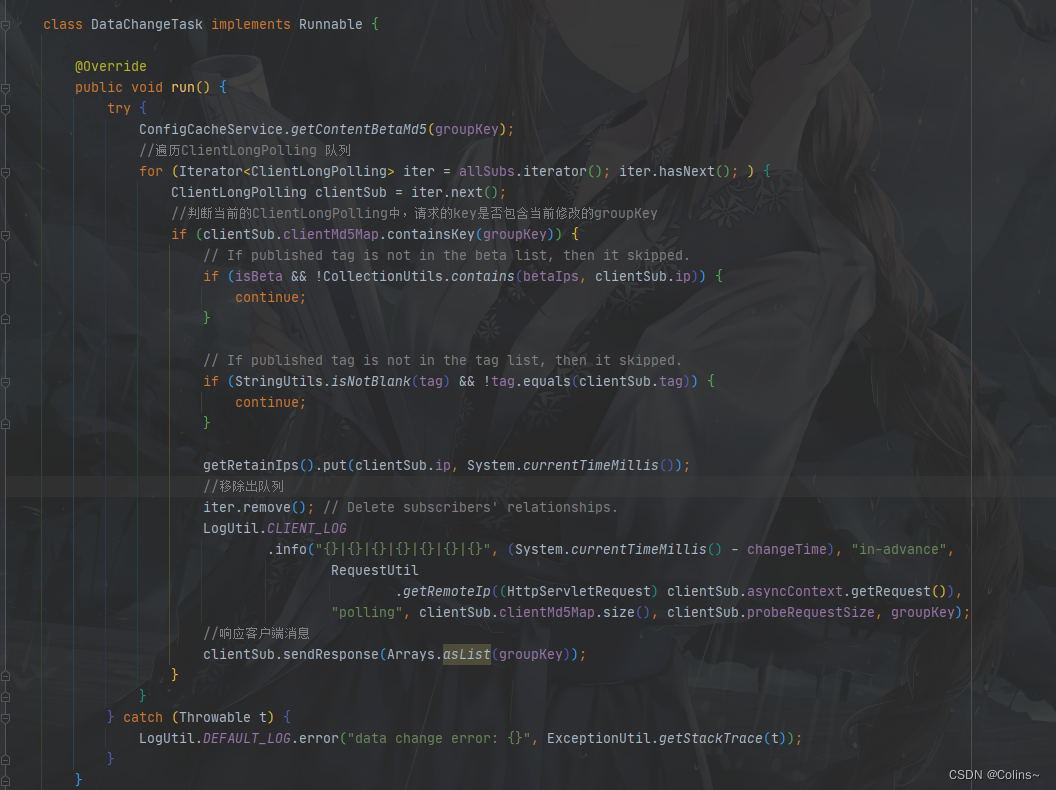
Task: Click the @Override annotation
Action: click(110, 66)
